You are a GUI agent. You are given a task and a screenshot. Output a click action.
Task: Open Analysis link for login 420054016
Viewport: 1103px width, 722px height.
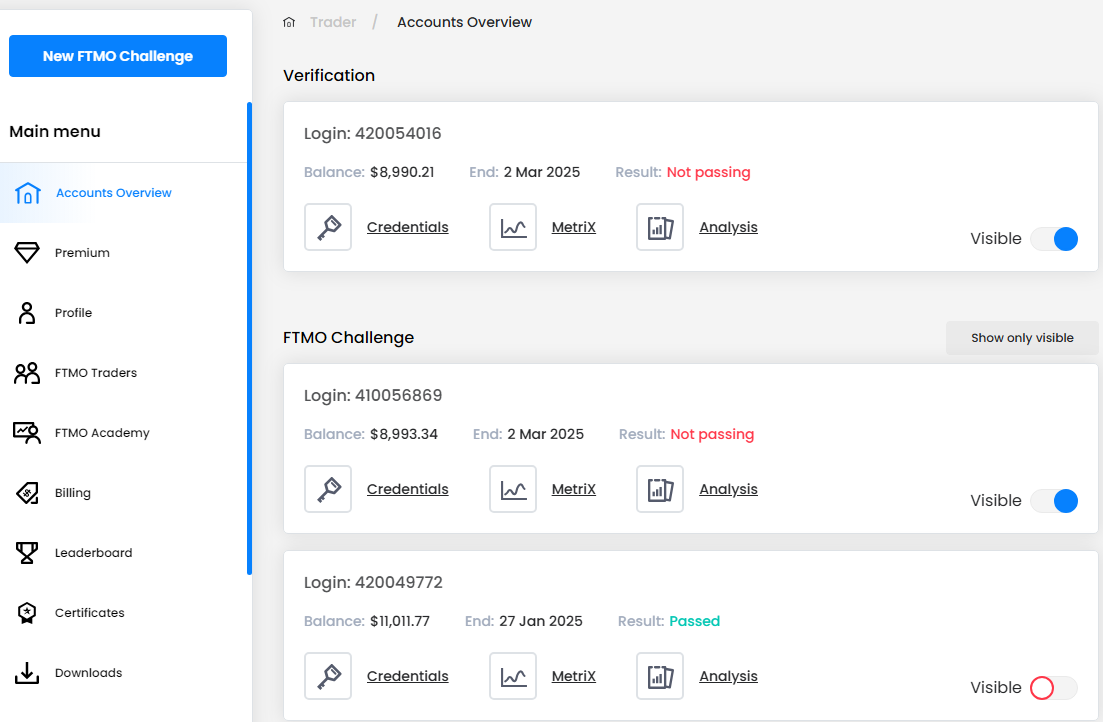coord(728,227)
